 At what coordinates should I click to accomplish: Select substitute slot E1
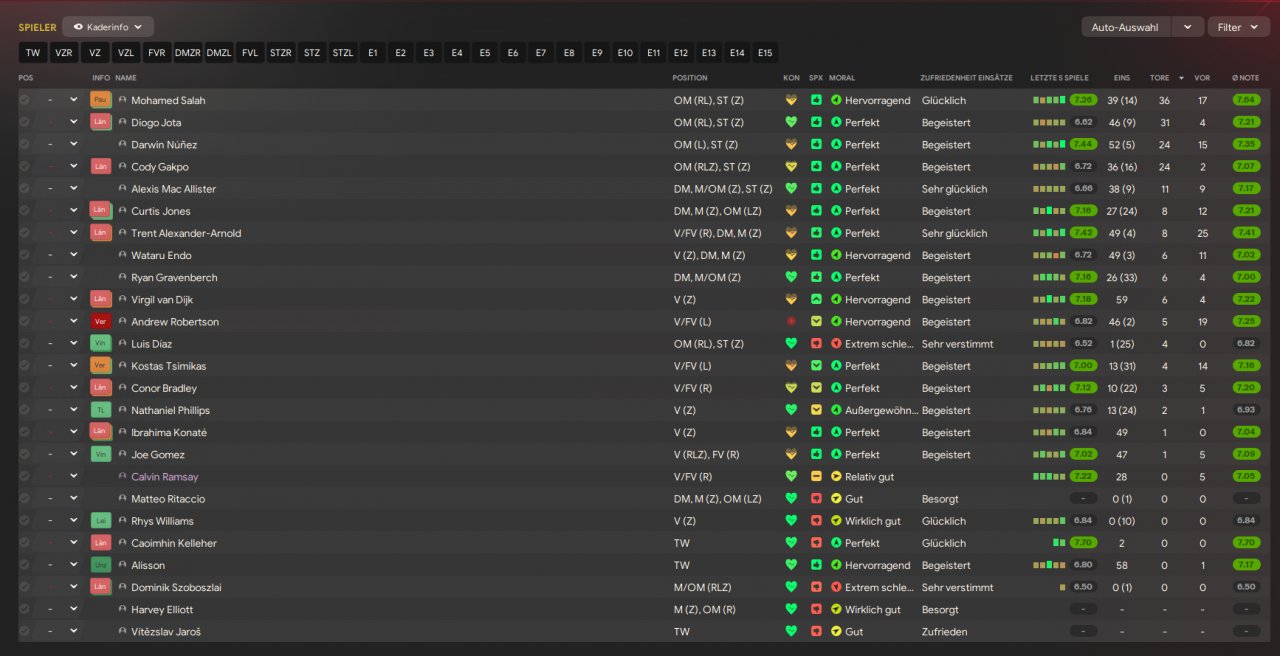click(373, 53)
